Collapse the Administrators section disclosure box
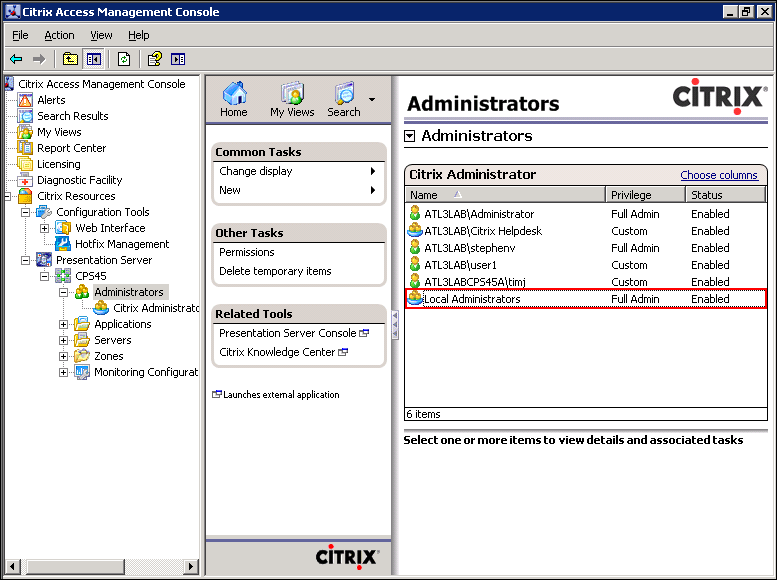The width and height of the screenshot is (777, 580). [x=409, y=136]
